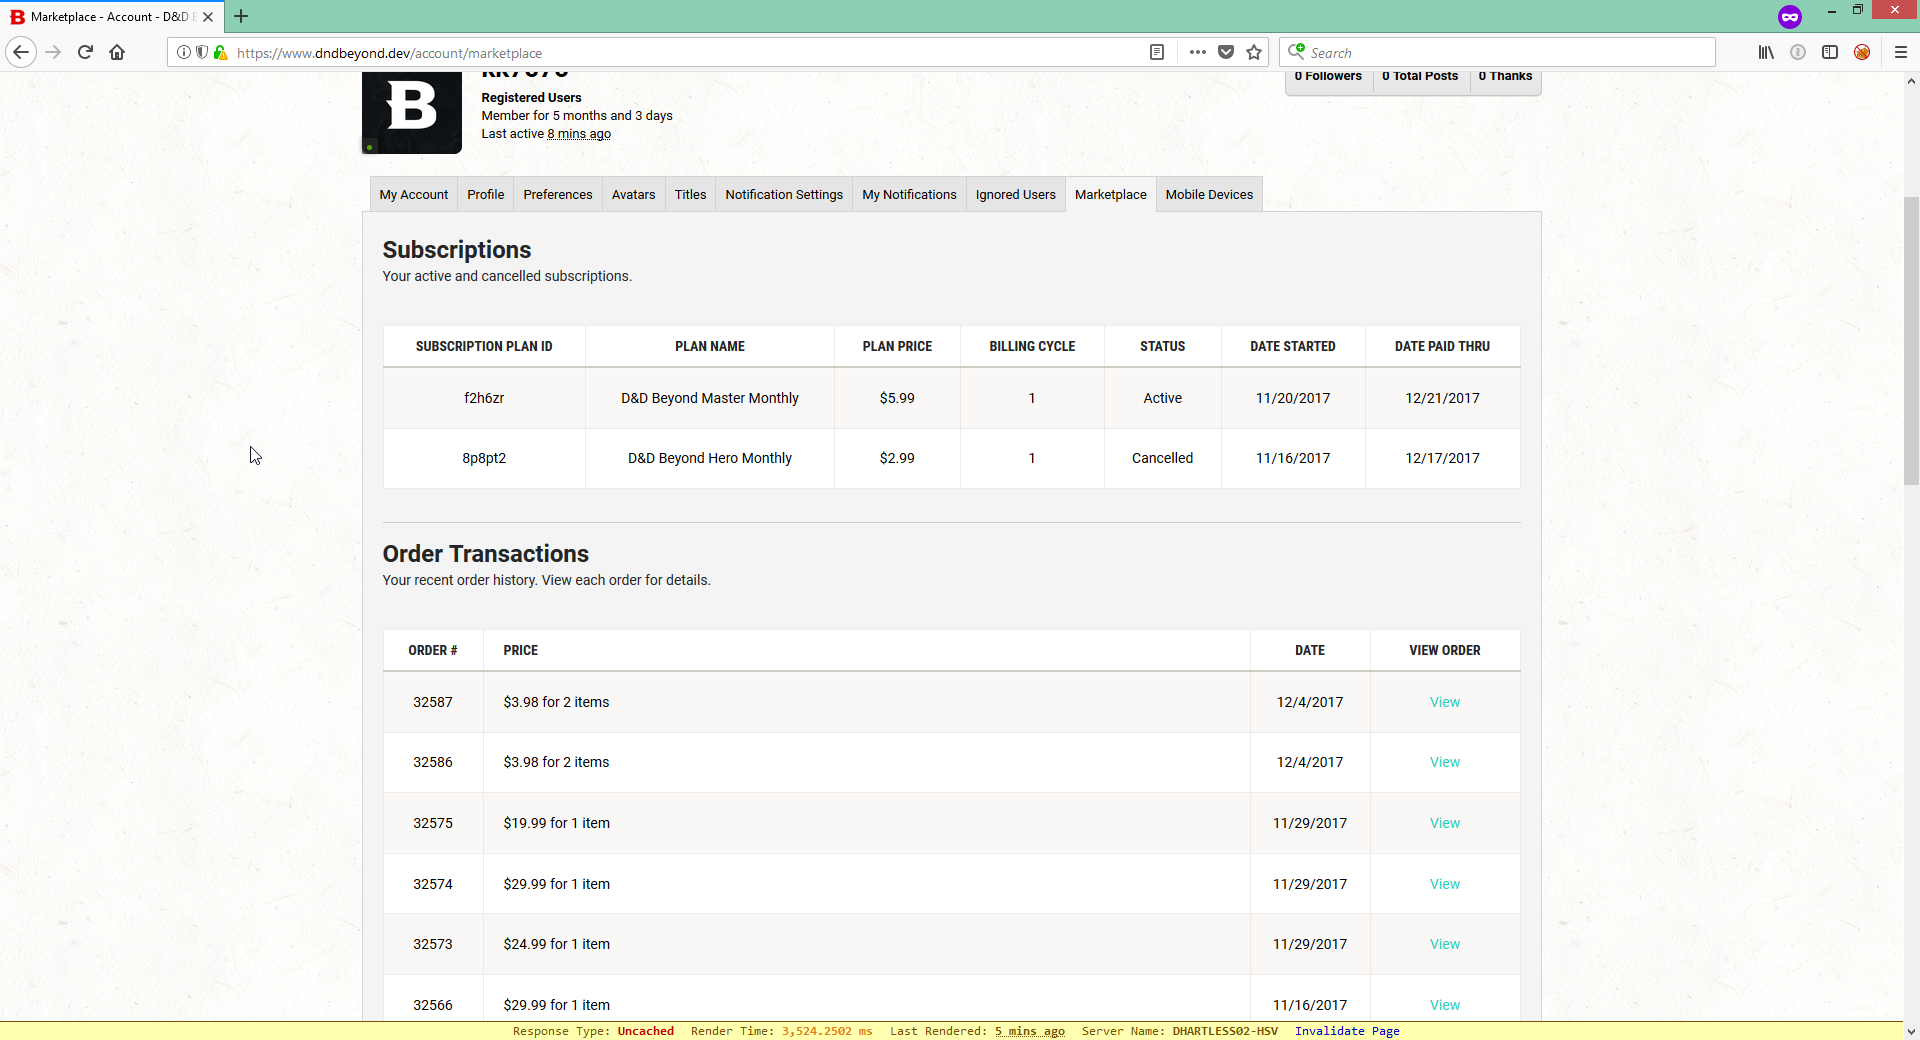Open the Firefox hamburger menu
The image size is (1920, 1040).
tap(1901, 52)
